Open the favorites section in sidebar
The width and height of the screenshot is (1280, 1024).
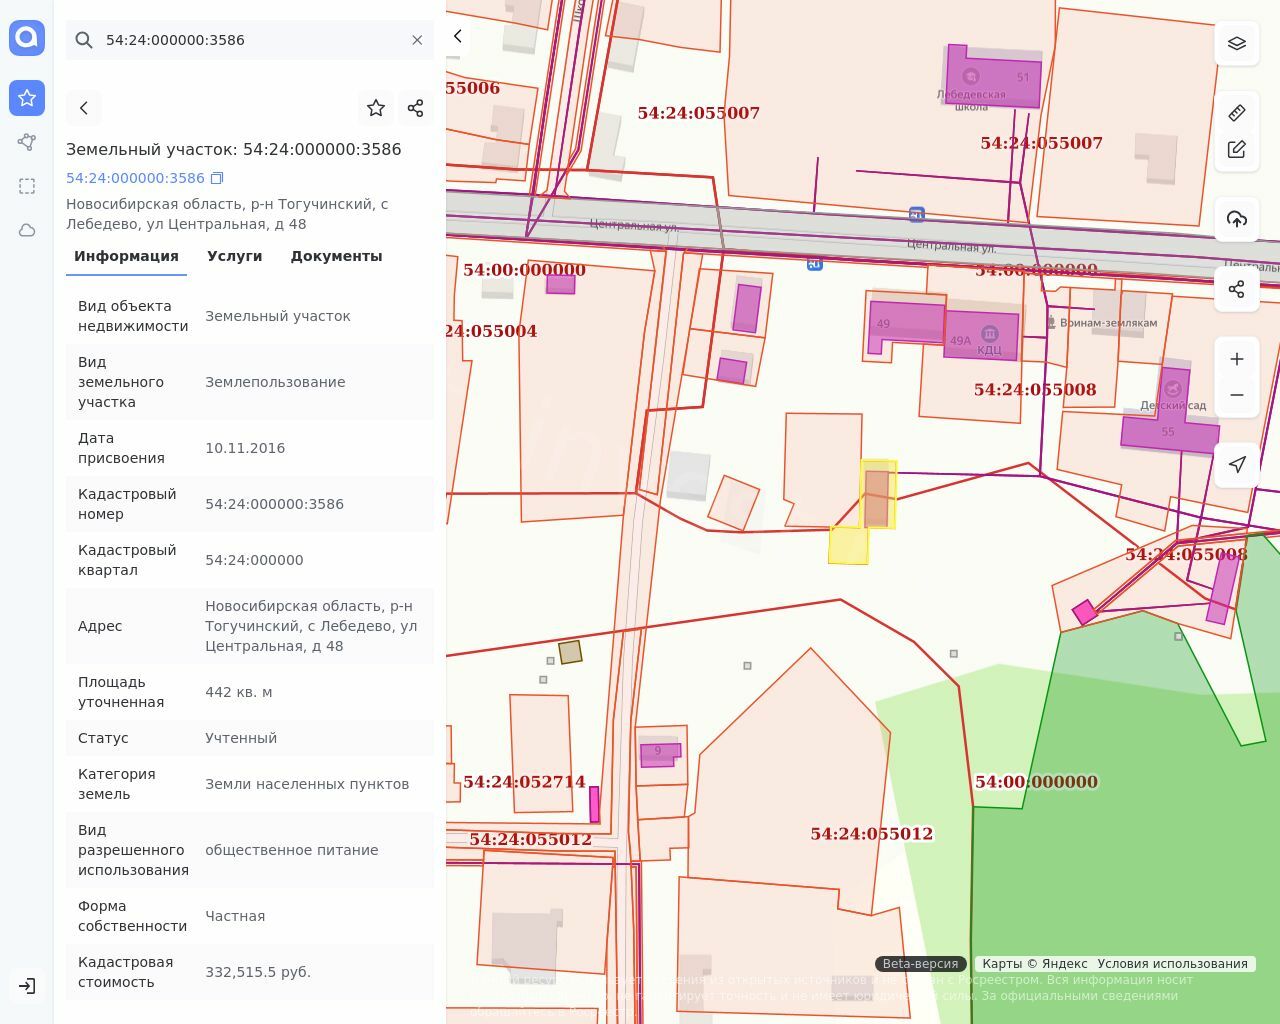[27, 98]
